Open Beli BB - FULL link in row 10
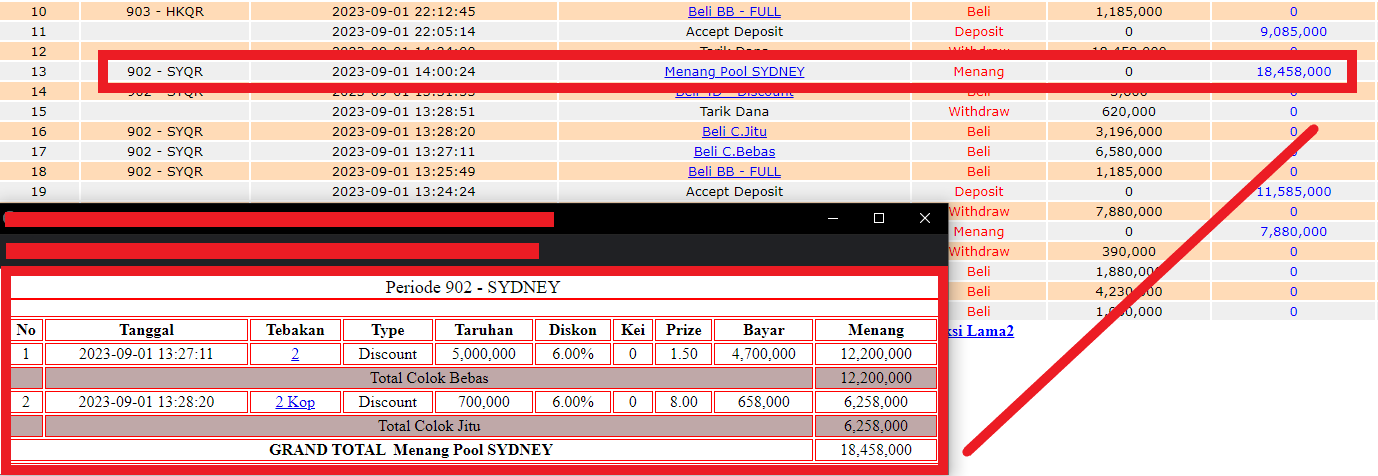The height and width of the screenshot is (476, 1378). pos(734,12)
